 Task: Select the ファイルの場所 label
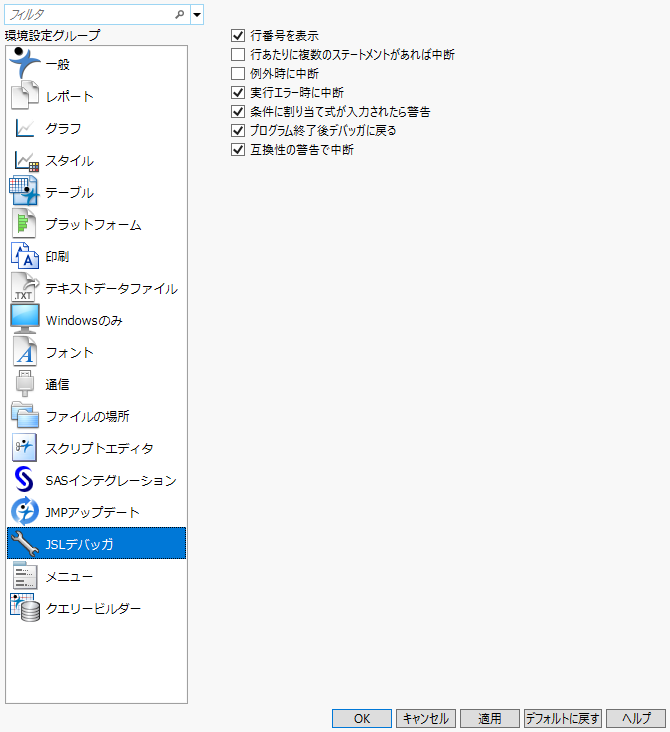pyautogui.click(x=87, y=416)
